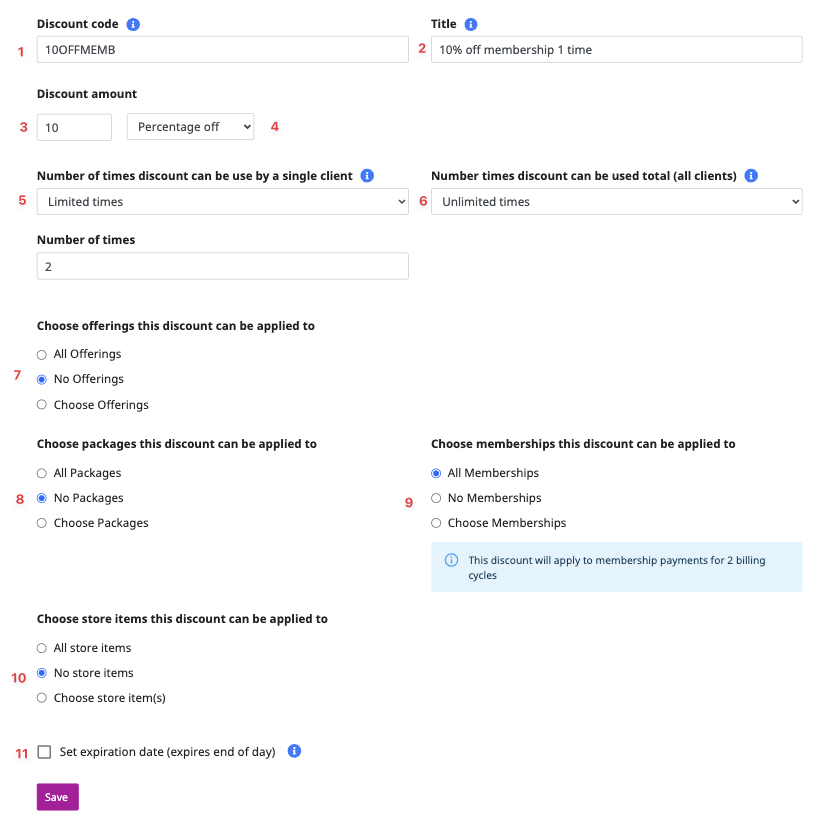The image size is (834, 820).
Task: Focus the Number of times field
Action: click(x=222, y=266)
